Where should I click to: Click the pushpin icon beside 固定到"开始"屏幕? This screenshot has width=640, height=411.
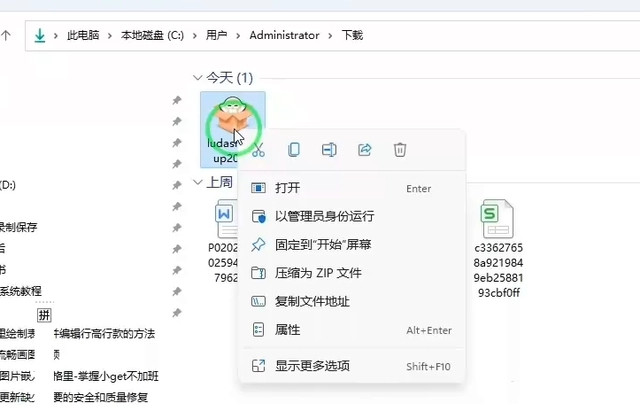258,245
